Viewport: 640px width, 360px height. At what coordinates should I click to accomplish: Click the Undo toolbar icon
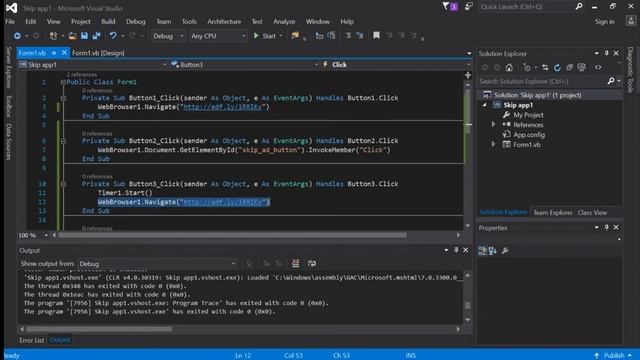113,36
